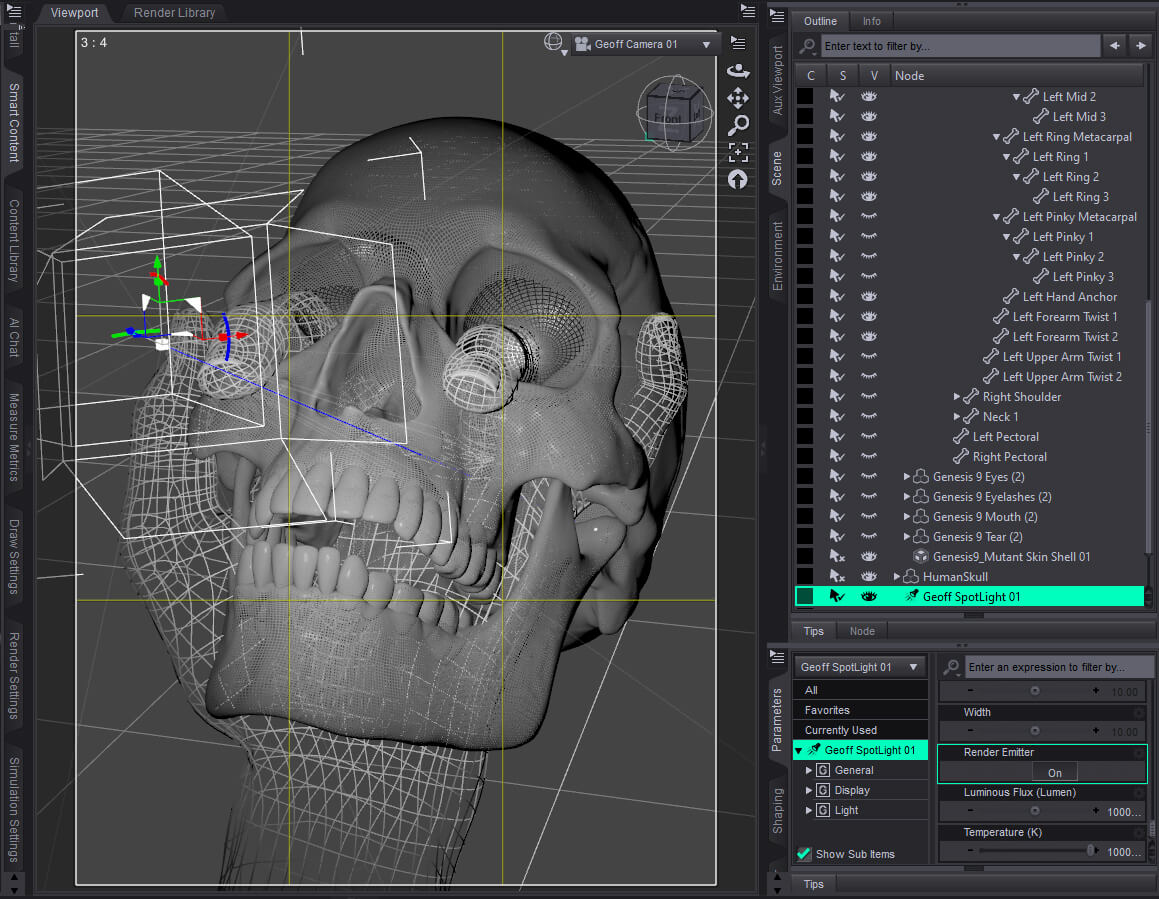
Task: Expand the Right Shoulder bone
Action: pos(956,396)
